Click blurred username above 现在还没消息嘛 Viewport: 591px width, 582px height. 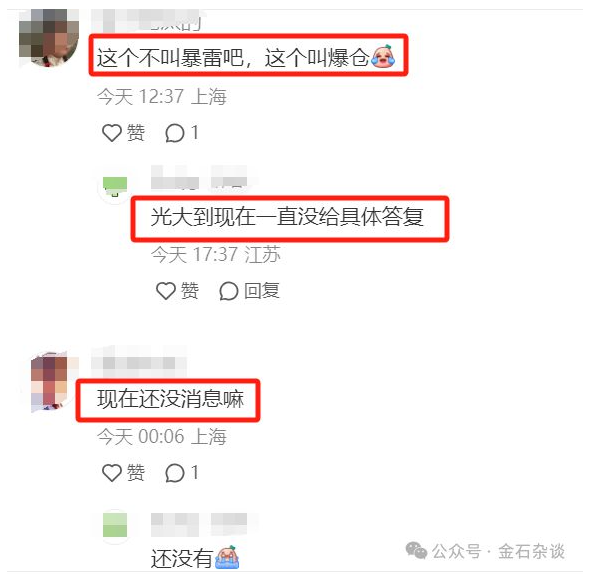point(139,363)
